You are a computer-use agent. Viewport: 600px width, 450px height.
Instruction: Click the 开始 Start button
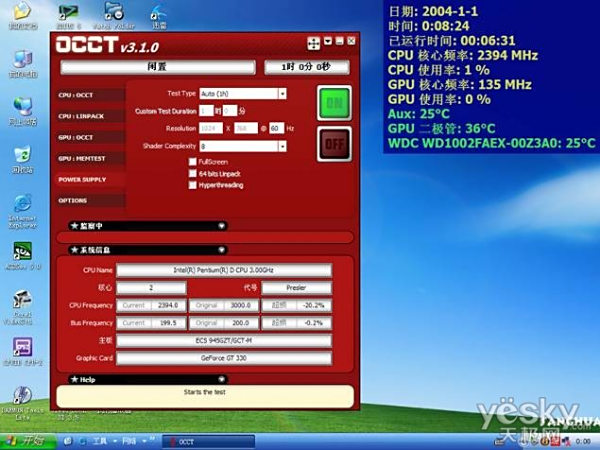coord(28,441)
